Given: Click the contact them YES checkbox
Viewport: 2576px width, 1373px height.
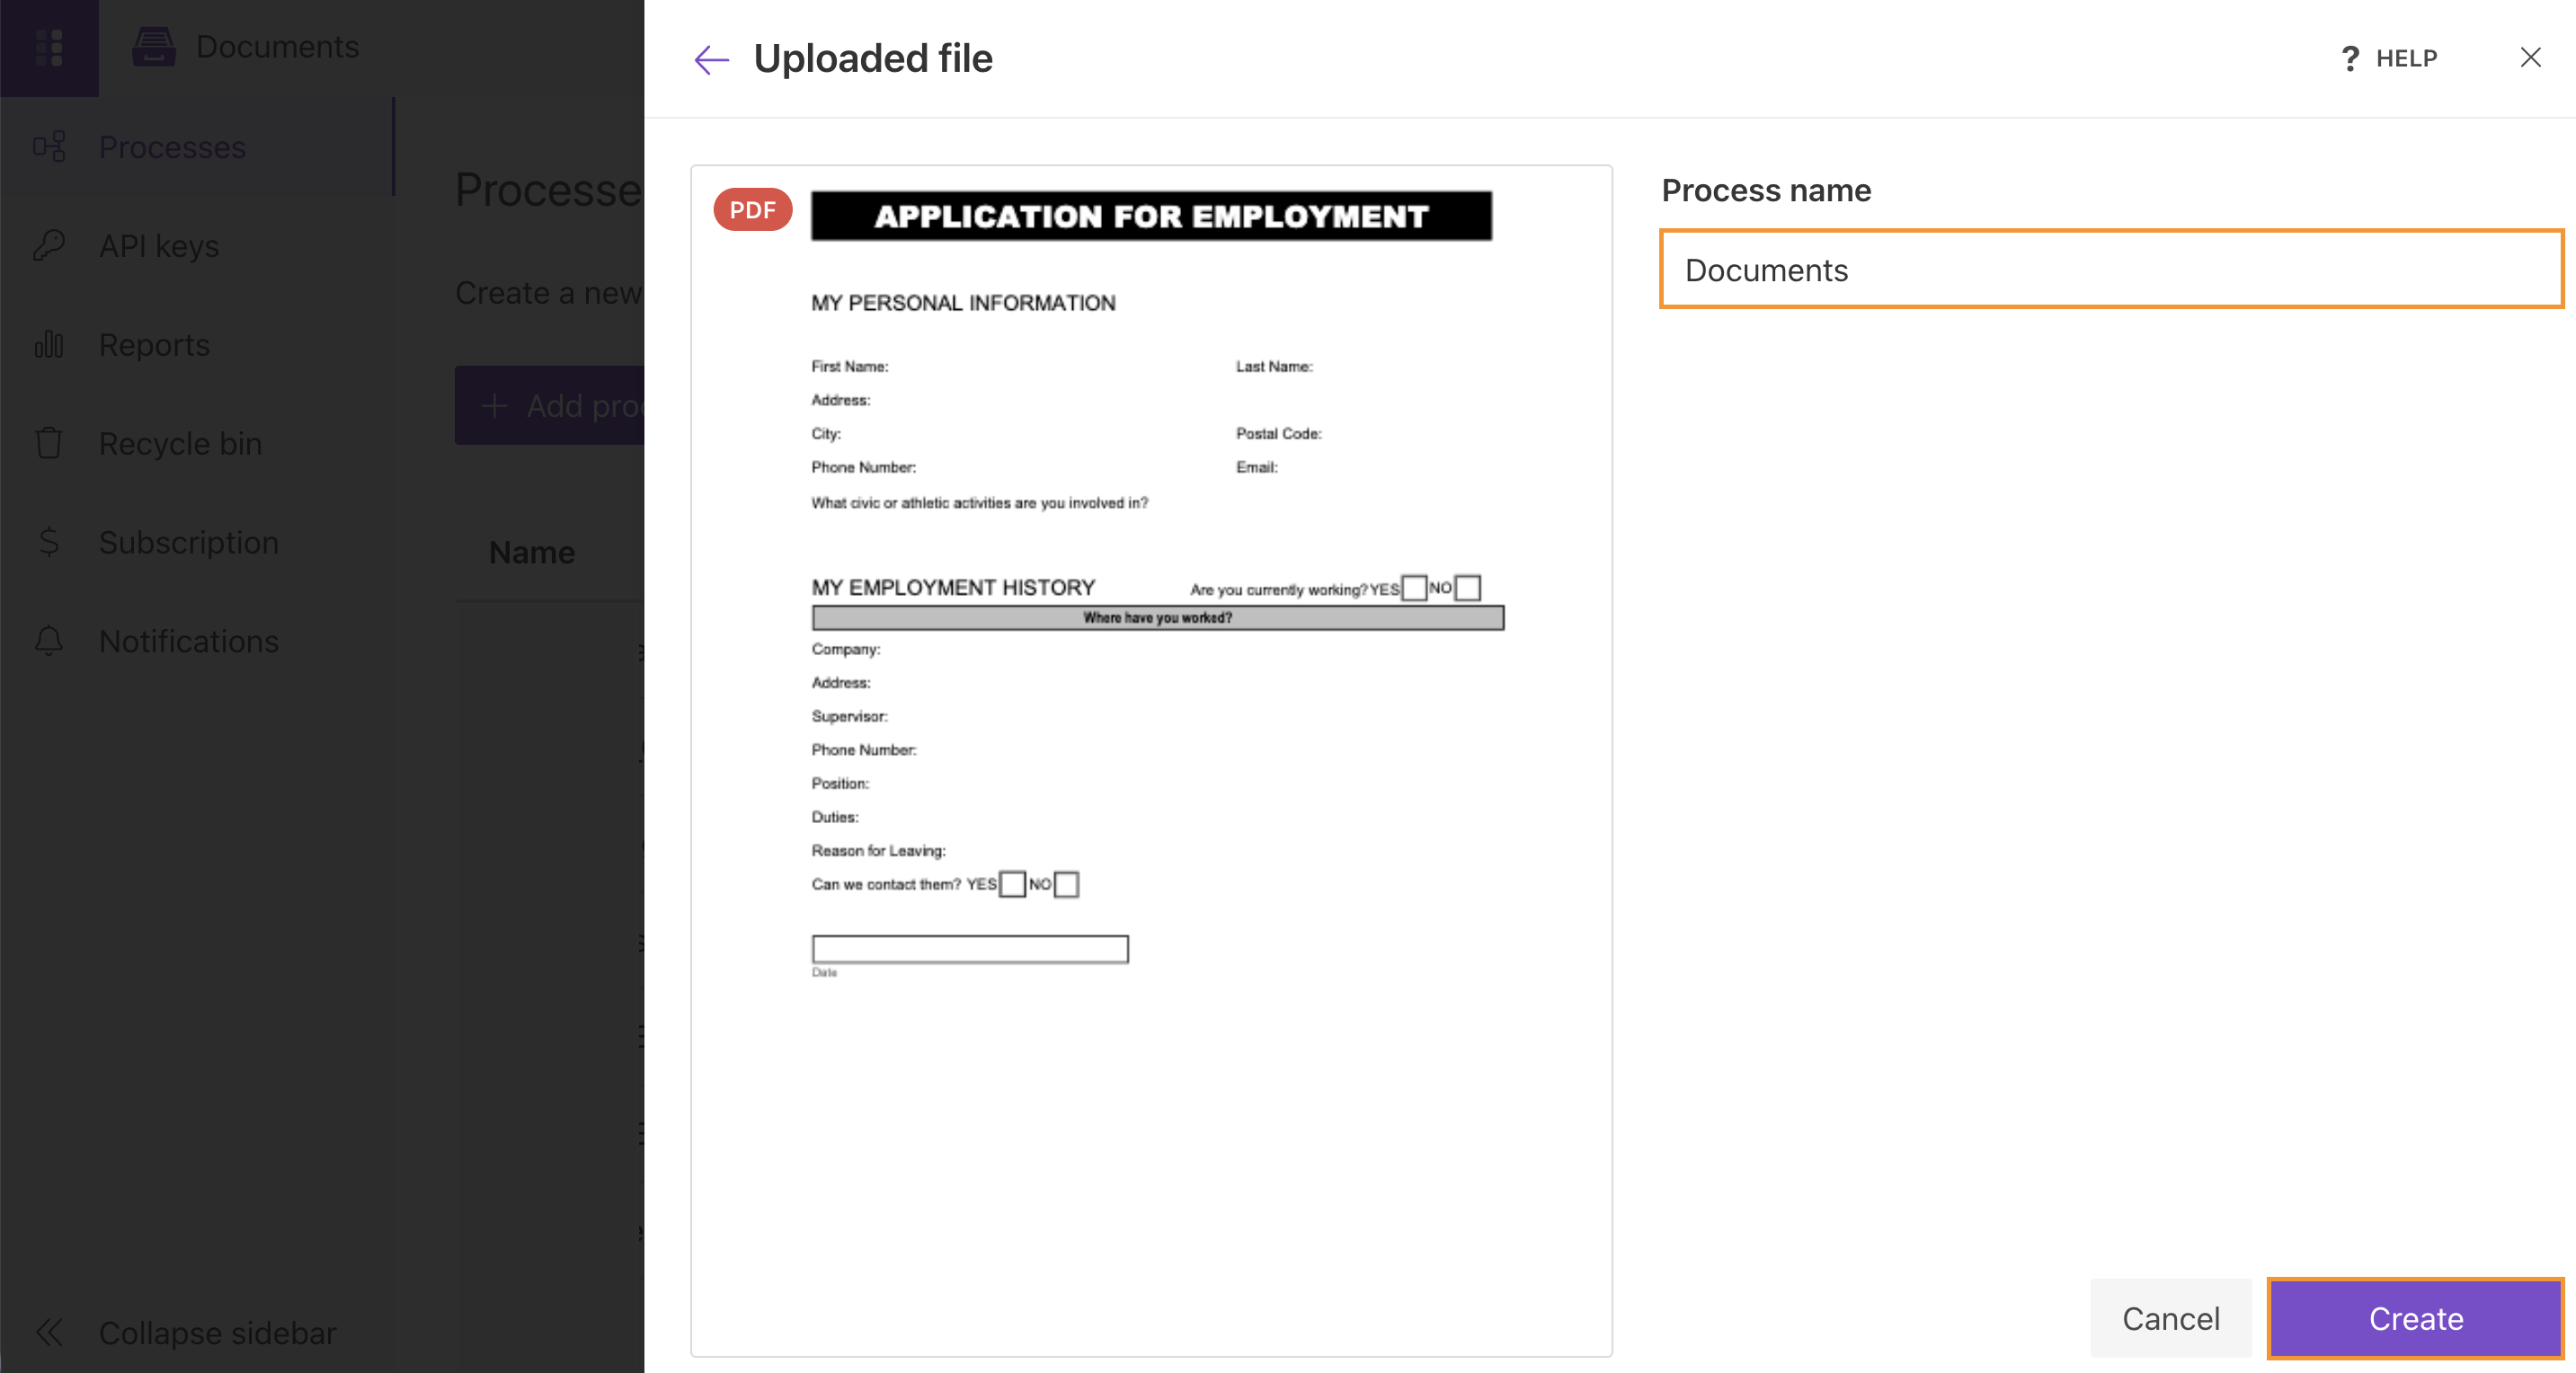Looking at the screenshot, I should [x=1012, y=885].
